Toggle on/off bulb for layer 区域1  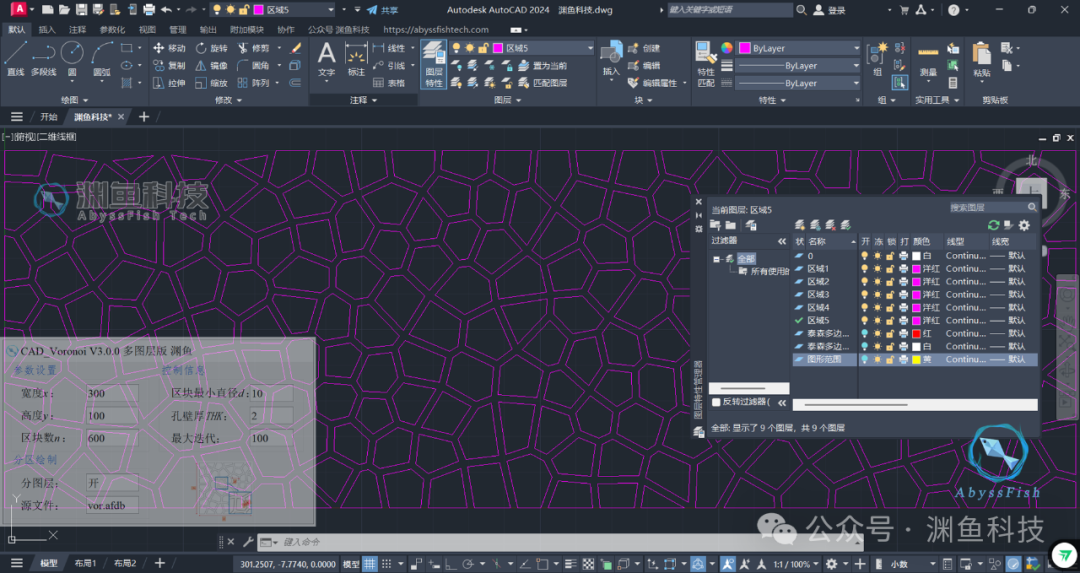[x=864, y=269]
